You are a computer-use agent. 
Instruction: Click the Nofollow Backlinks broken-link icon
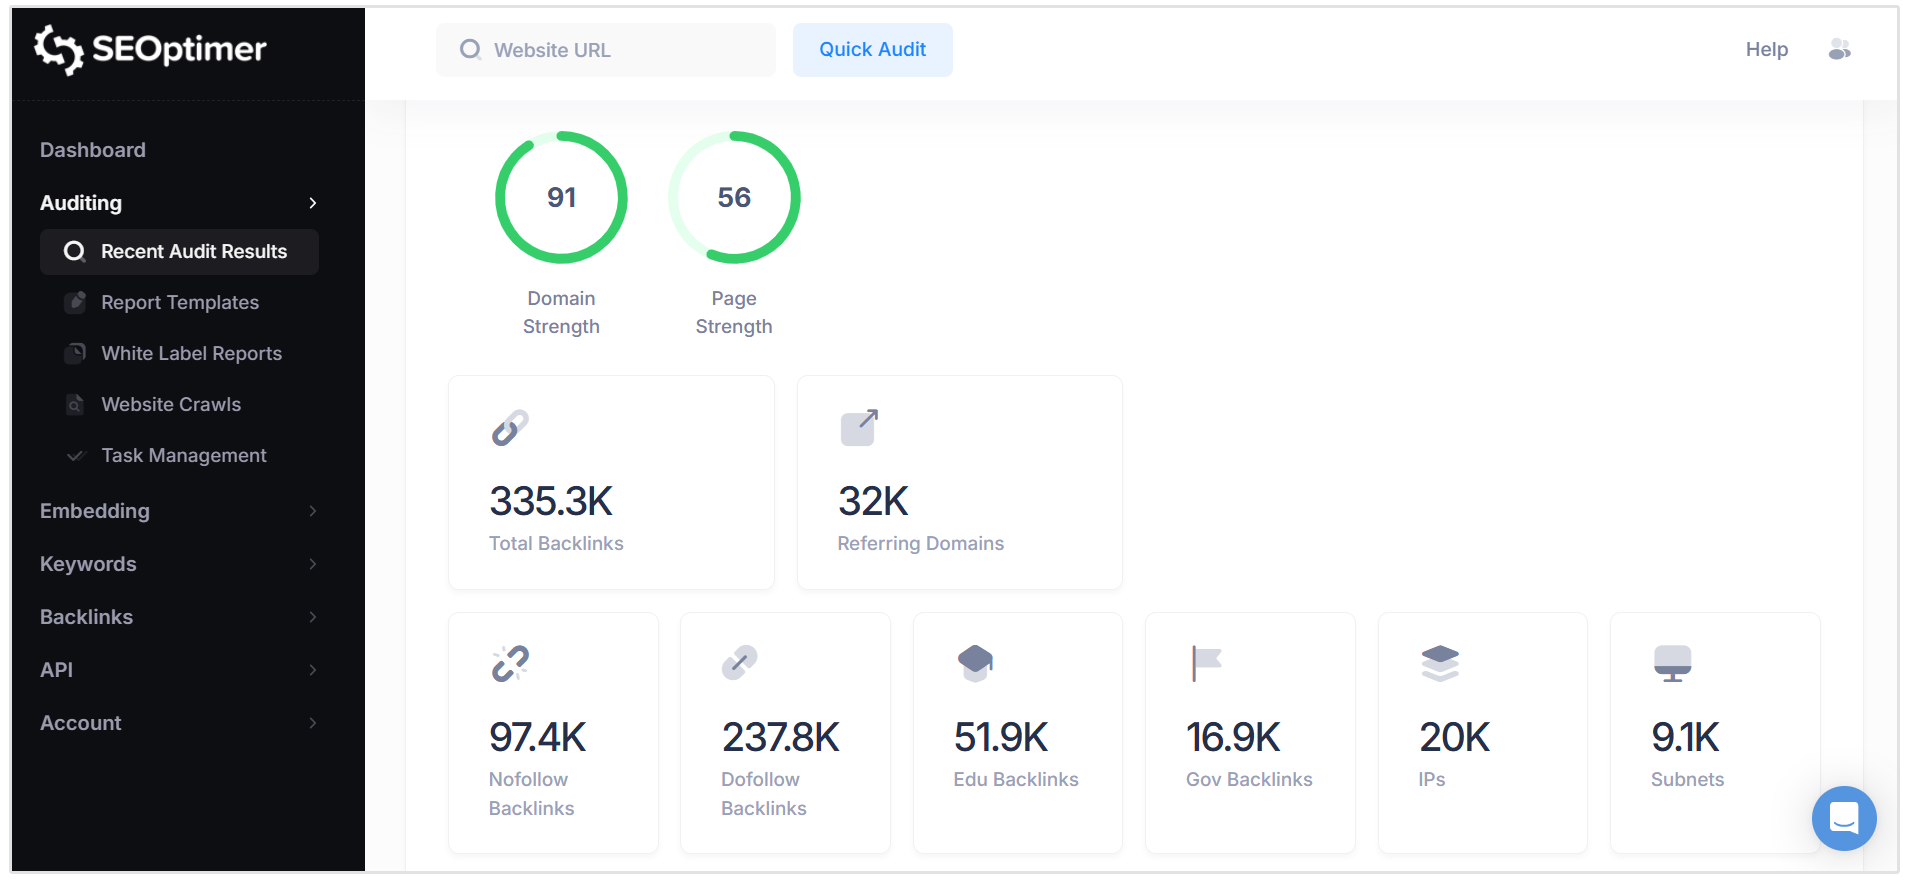[510, 663]
